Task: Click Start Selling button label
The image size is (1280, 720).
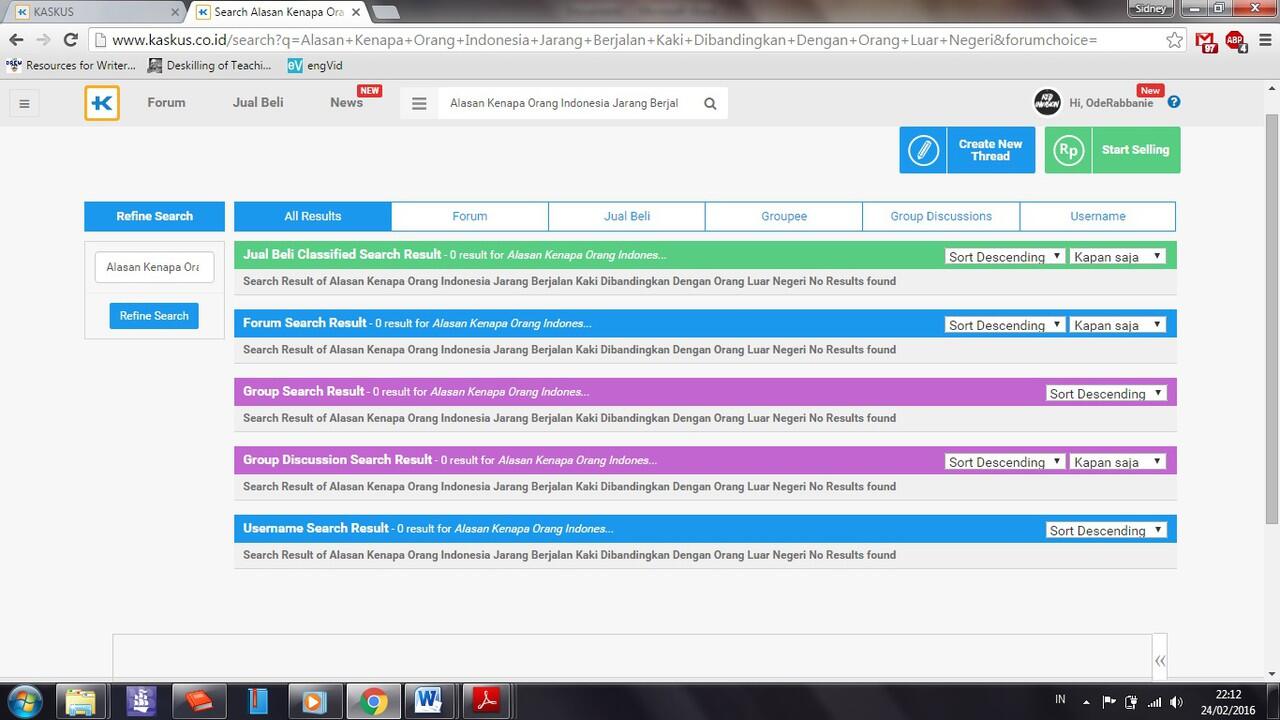Action: pos(1135,150)
